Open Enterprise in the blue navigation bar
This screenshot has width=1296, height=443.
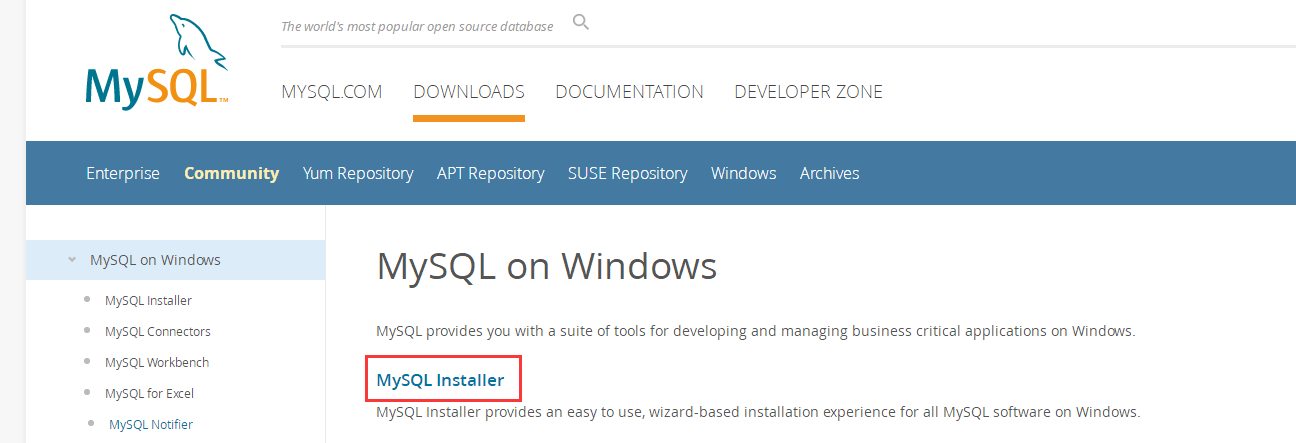123,173
